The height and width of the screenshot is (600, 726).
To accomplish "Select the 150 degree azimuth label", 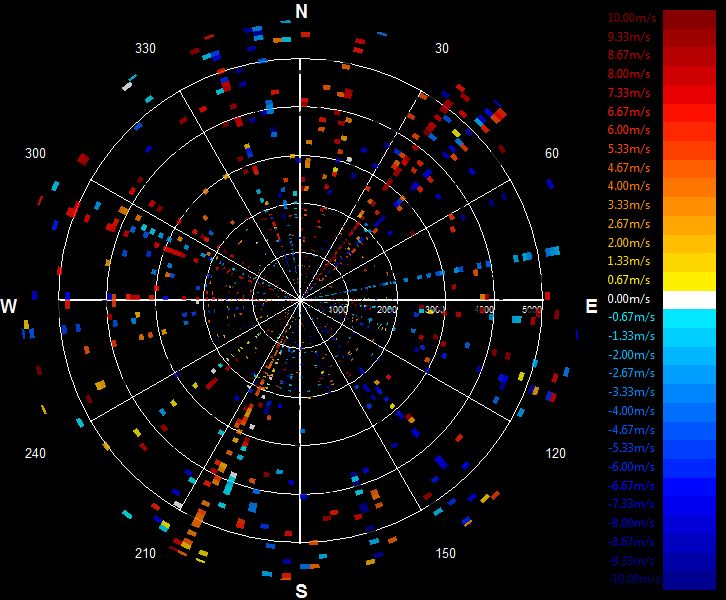I will (x=445, y=553).
